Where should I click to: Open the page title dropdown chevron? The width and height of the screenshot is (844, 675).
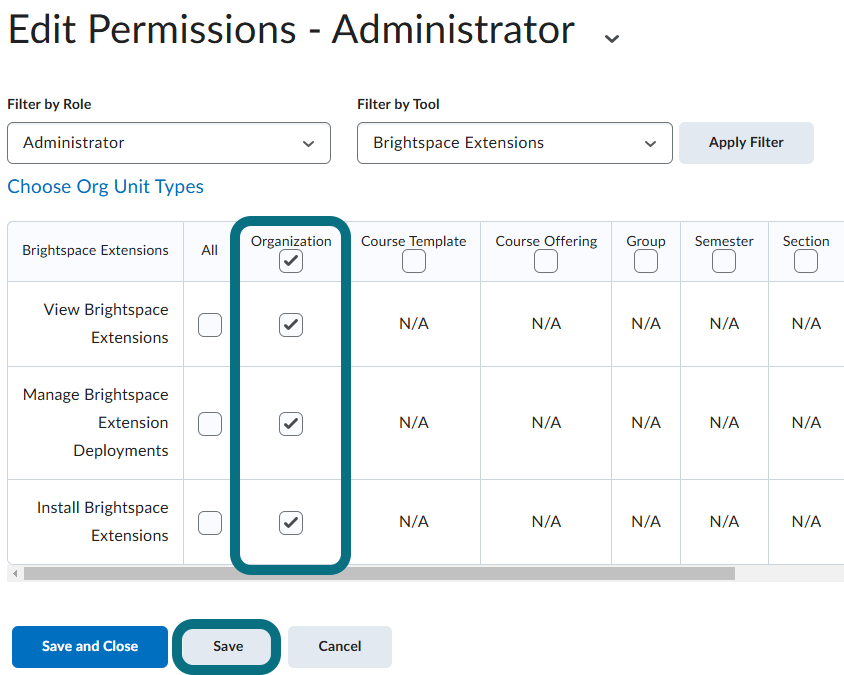(x=611, y=38)
